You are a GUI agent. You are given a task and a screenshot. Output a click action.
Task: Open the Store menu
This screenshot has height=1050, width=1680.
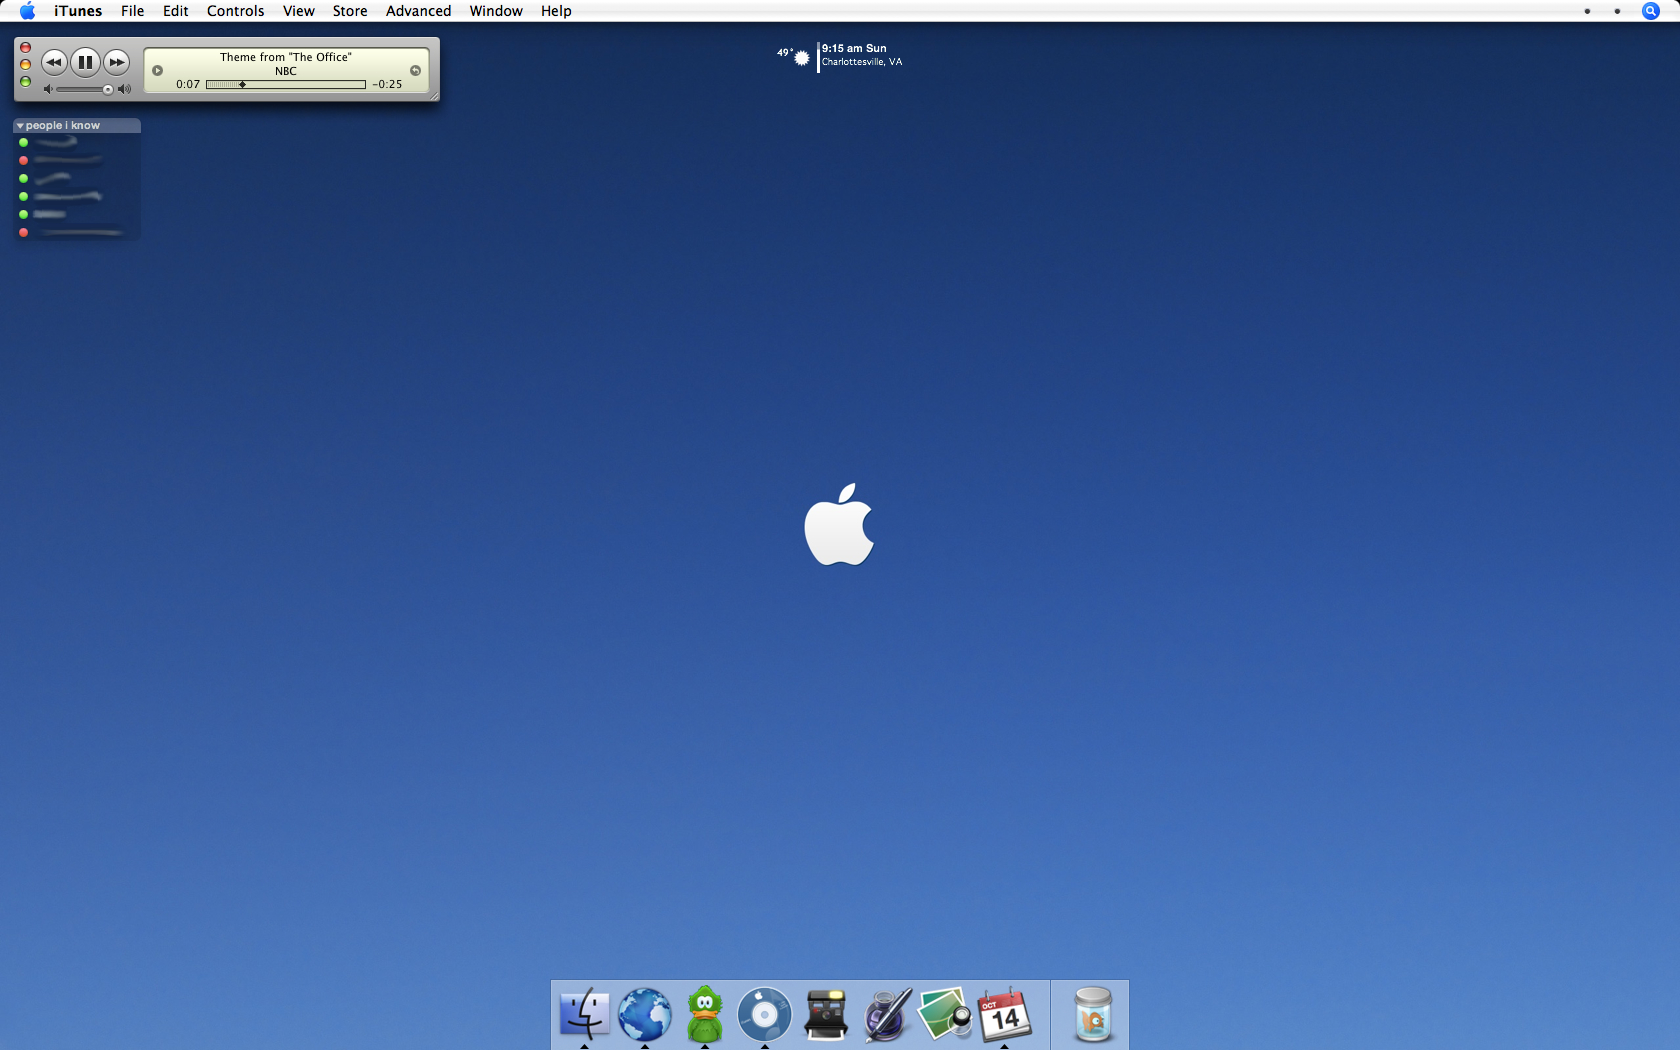(x=350, y=11)
